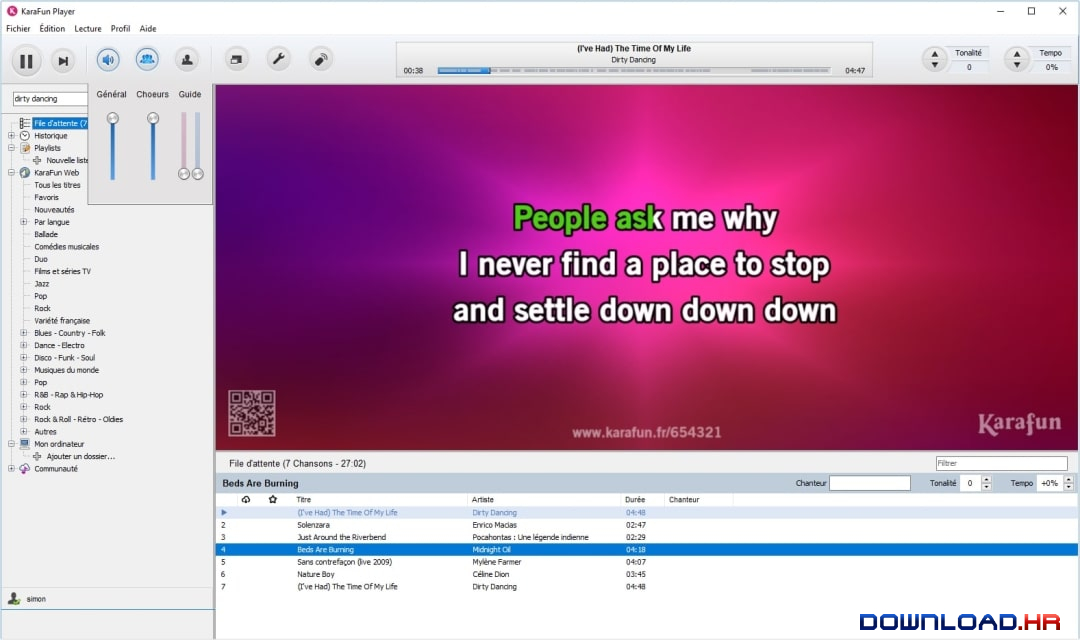Expand the Dance - Electro category
The height and width of the screenshot is (640, 1080).
(23, 345)
